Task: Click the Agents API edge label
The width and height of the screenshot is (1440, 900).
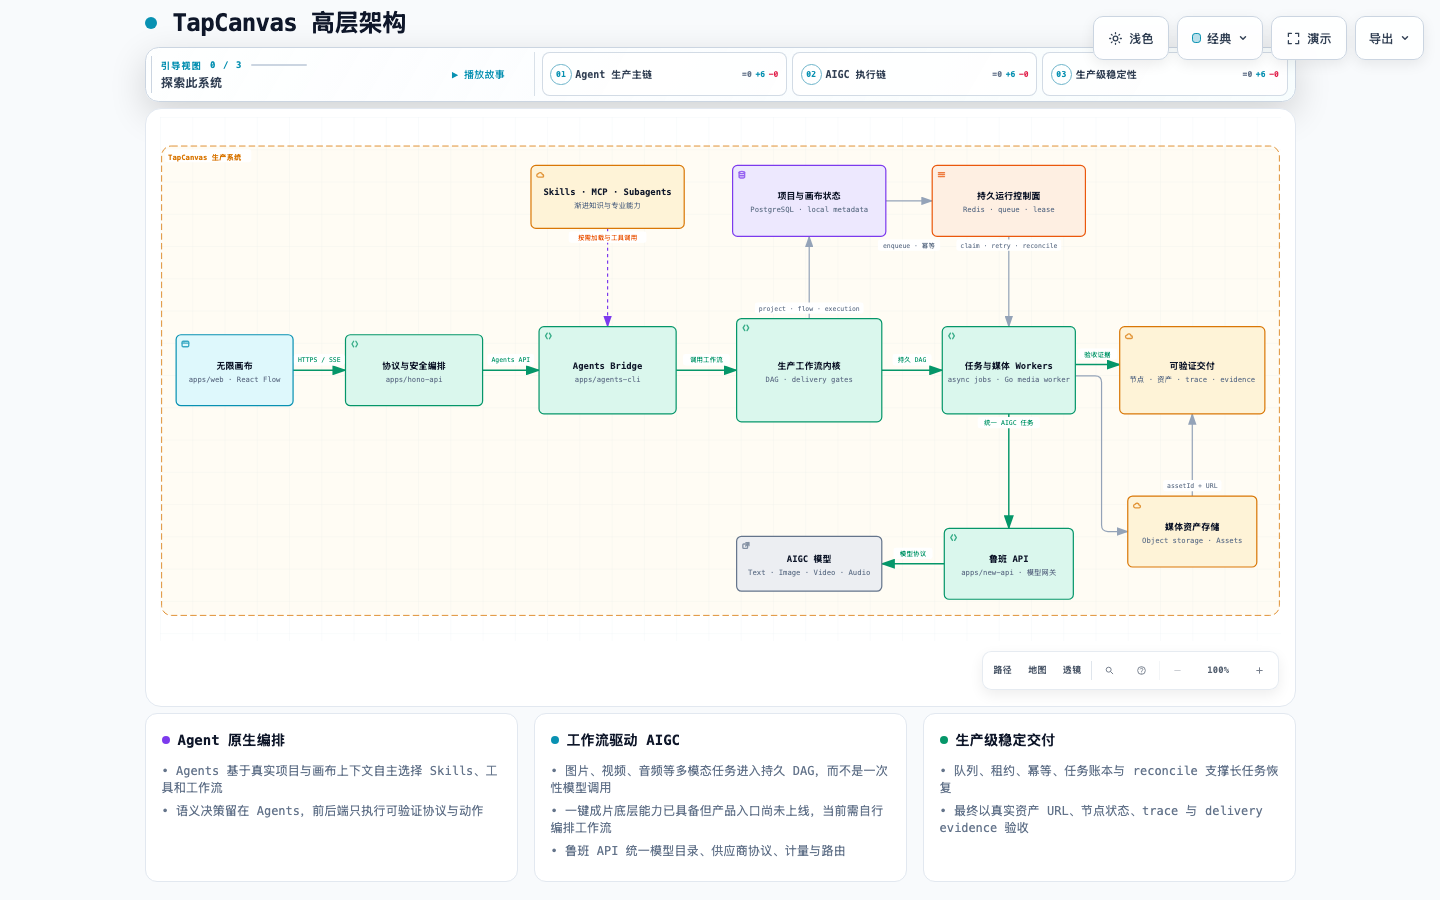Action: pyautogui.click(x=511, y=360)
